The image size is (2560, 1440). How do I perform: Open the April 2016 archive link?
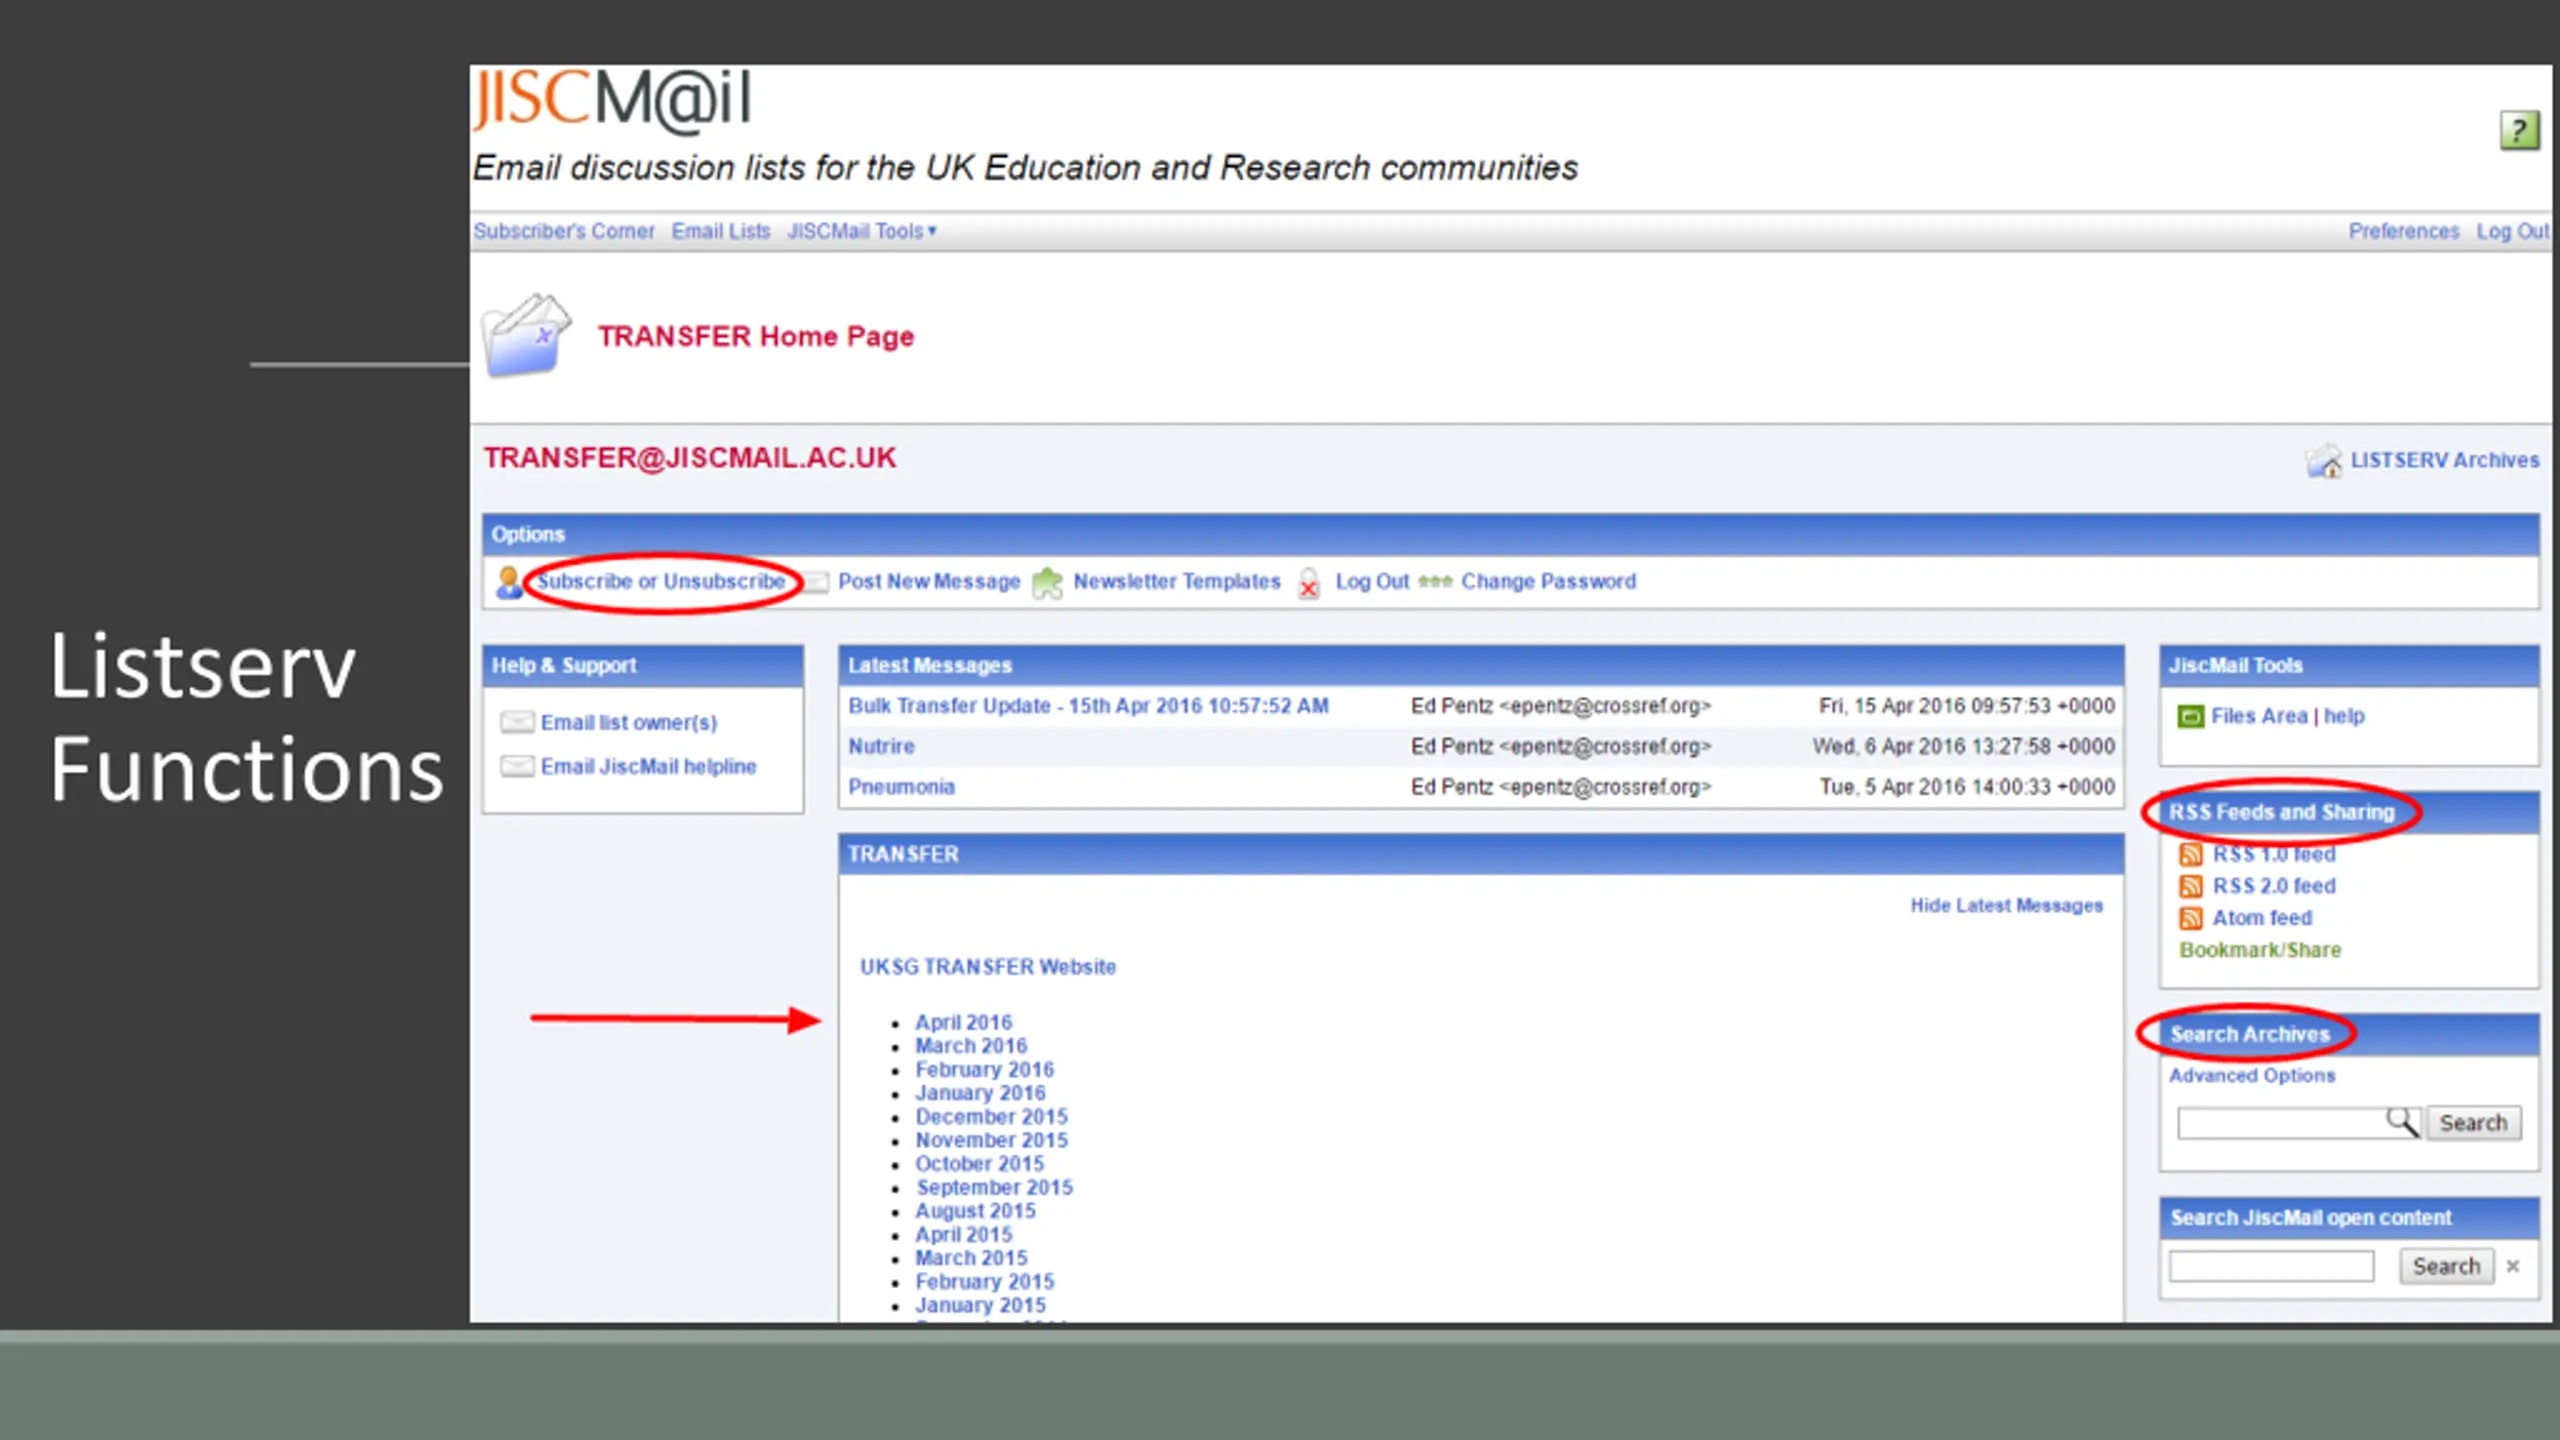point(963,1022)
